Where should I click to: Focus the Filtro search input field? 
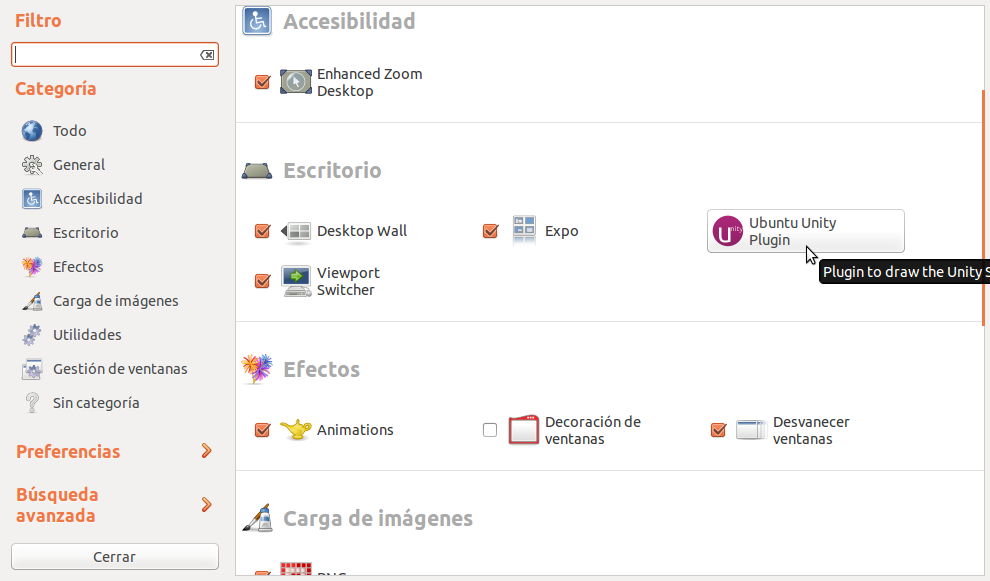coord(105,55)
